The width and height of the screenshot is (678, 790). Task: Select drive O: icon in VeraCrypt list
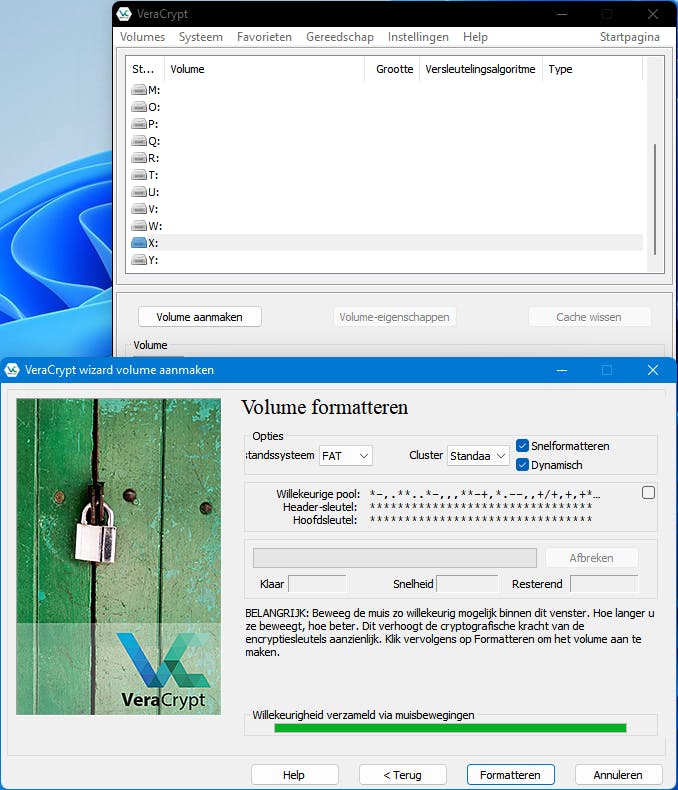(x=139, y=107)
